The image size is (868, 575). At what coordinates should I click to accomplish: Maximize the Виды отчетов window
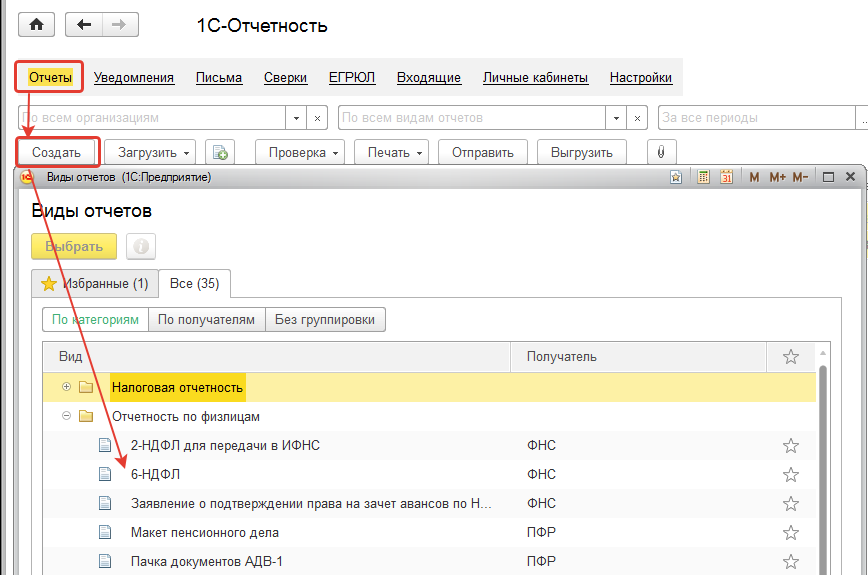pyautogui.click(x=828, y=177)
